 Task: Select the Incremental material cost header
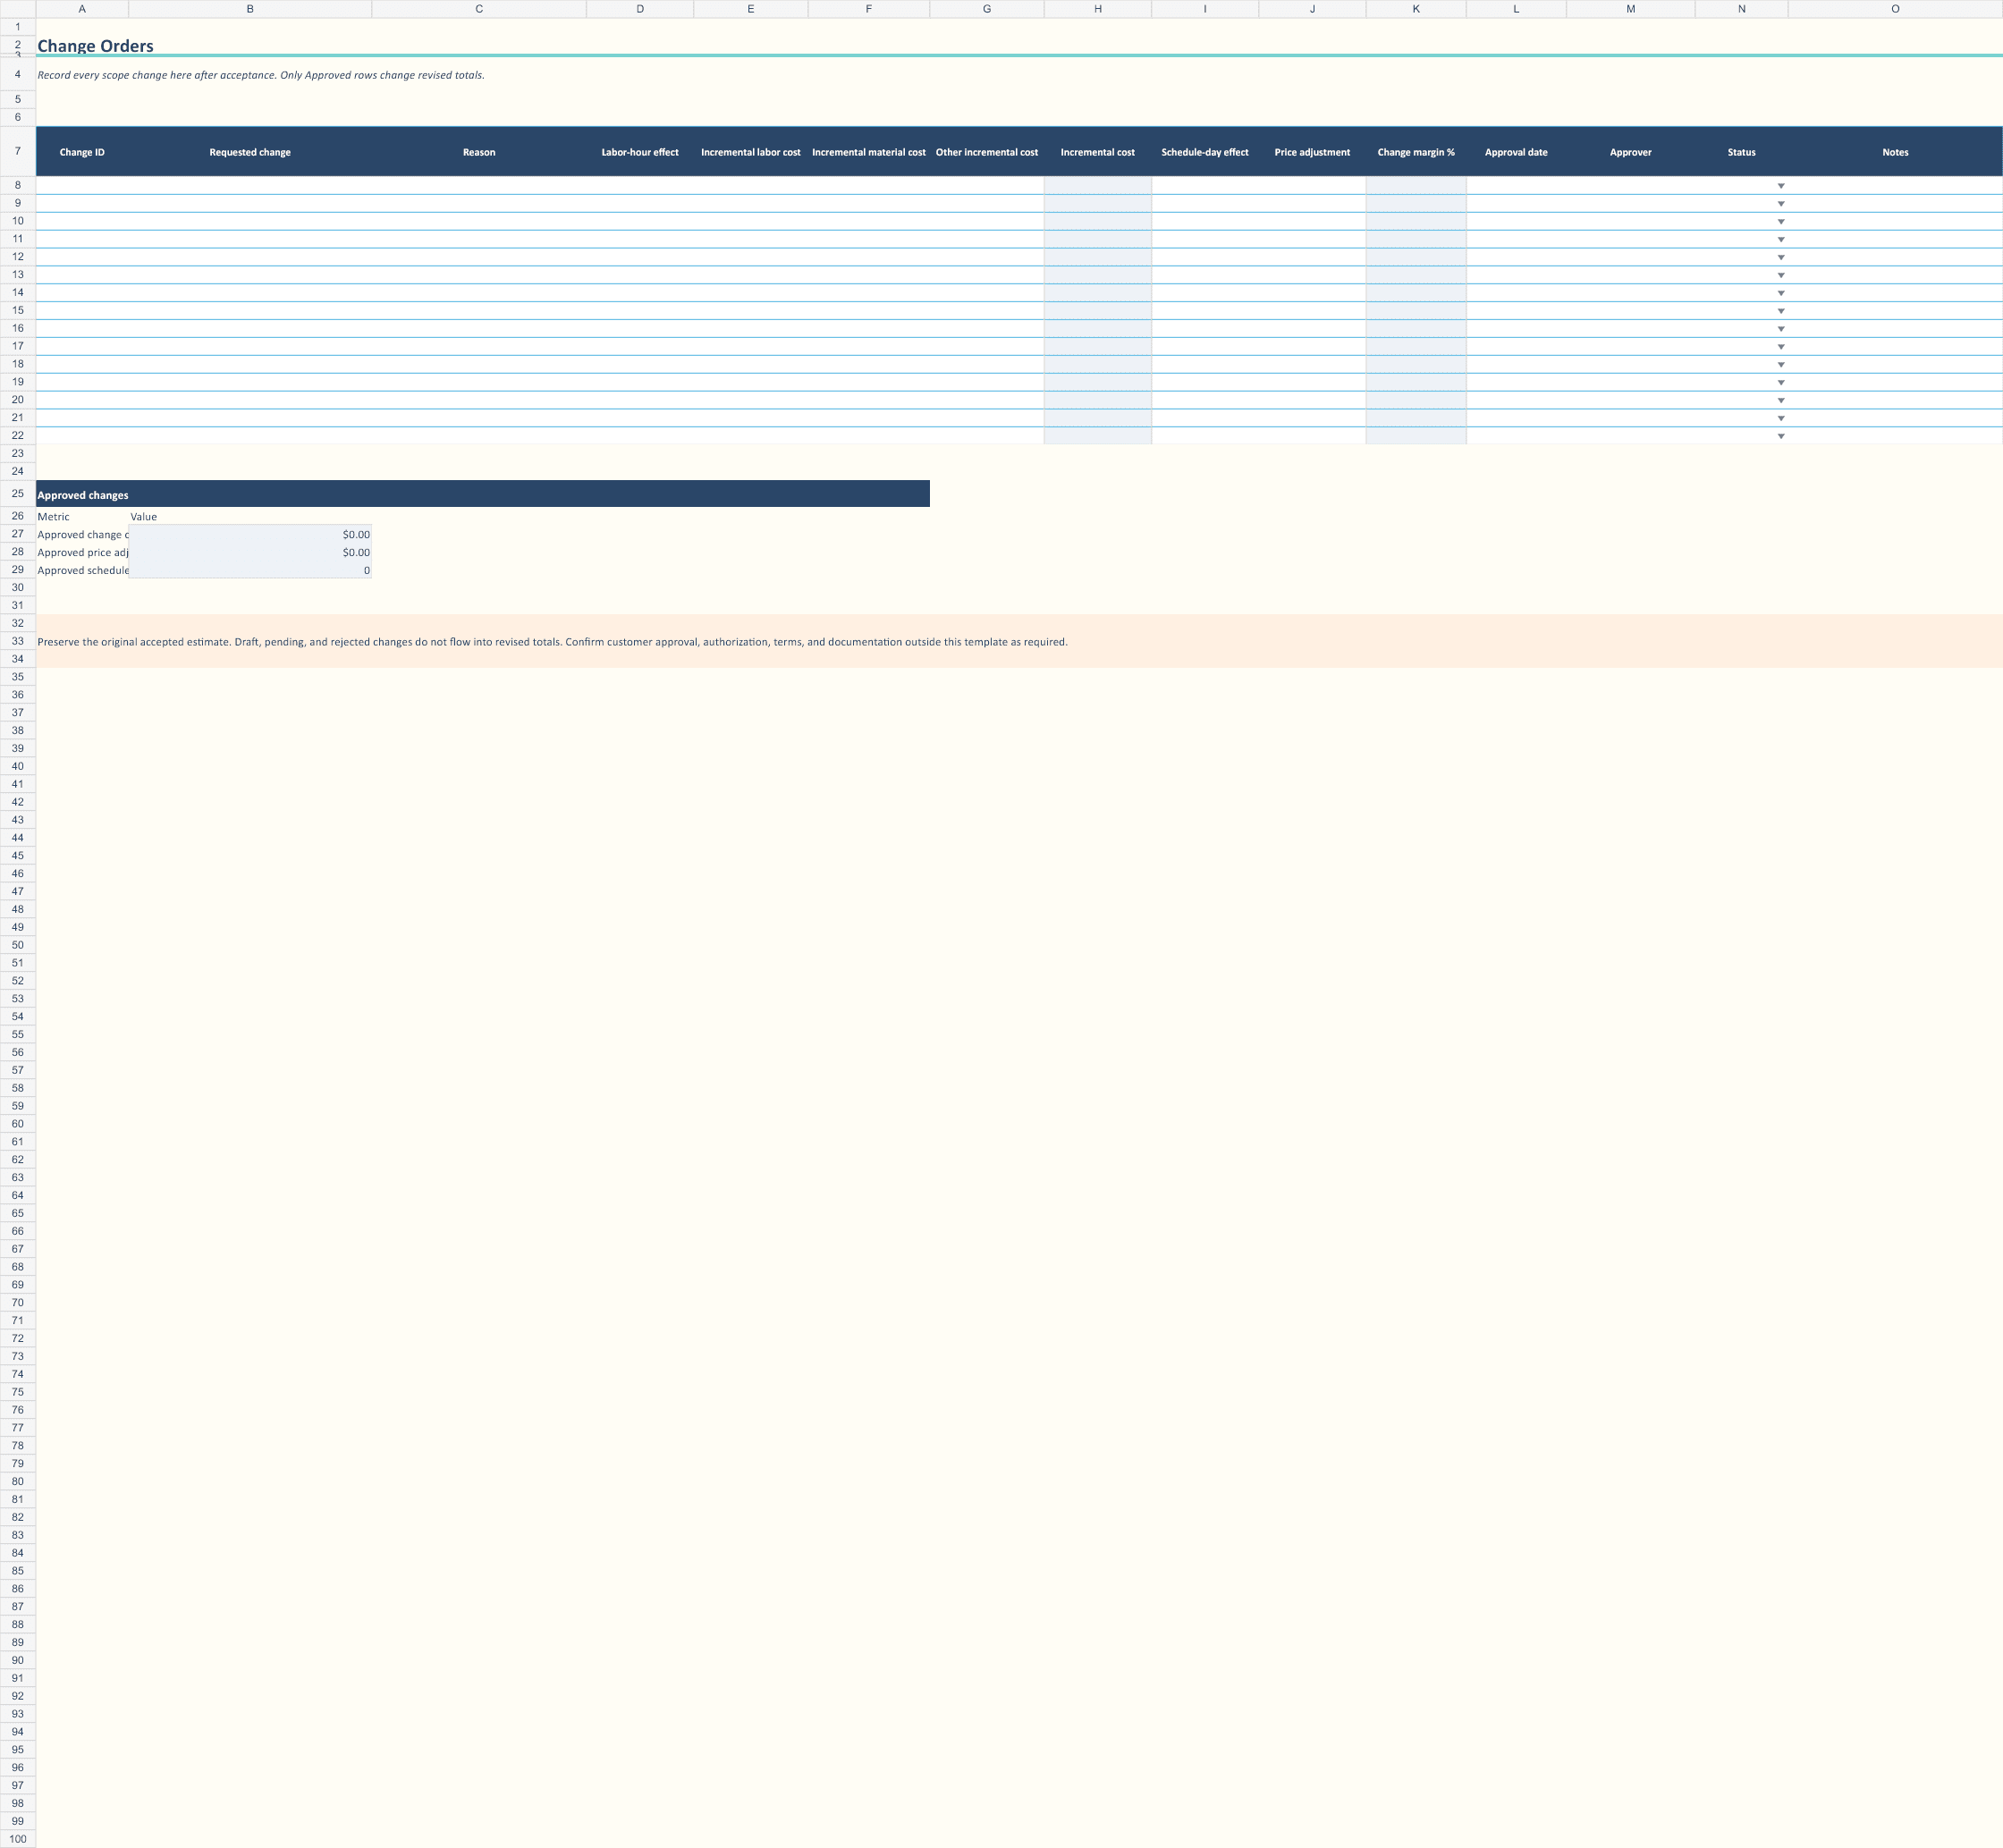(869, 152)
